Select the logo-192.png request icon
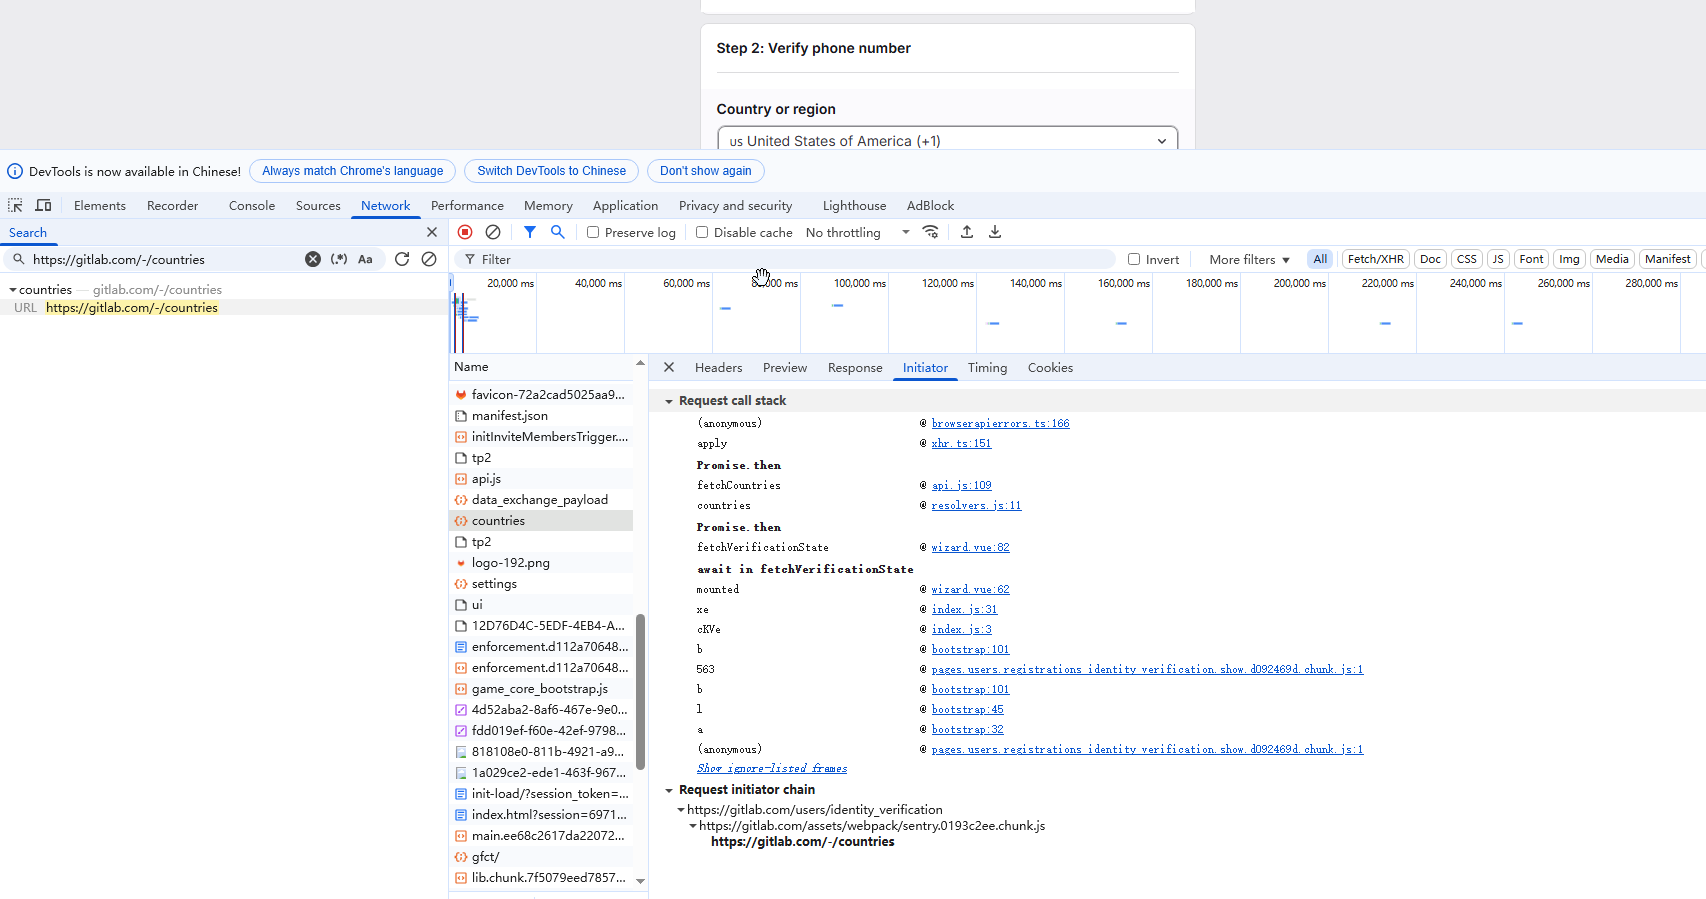 point(461,563)
